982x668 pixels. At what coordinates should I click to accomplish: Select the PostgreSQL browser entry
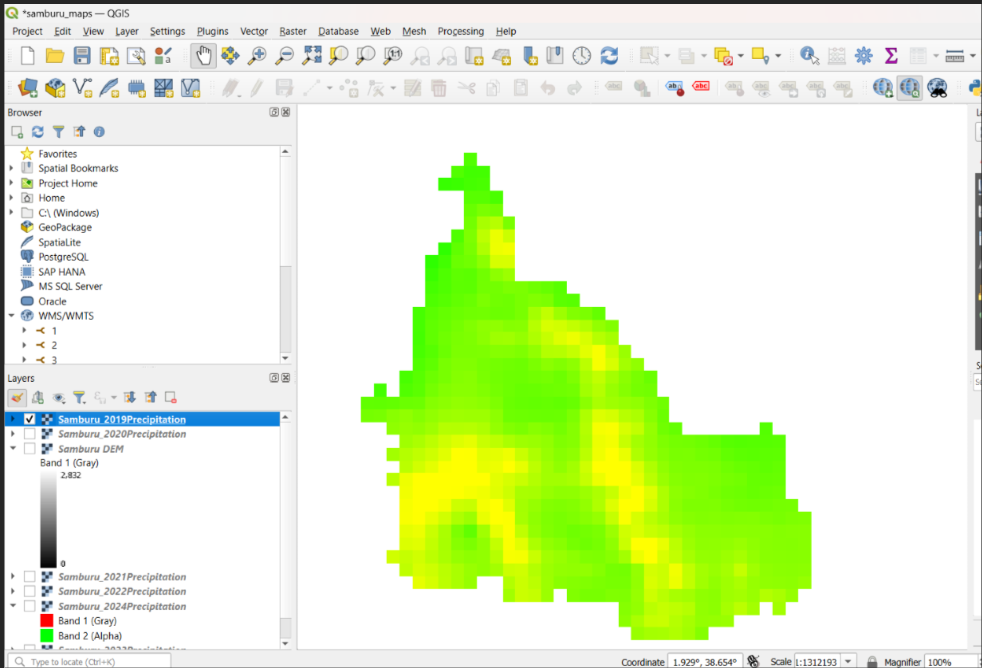click(63, 257)
